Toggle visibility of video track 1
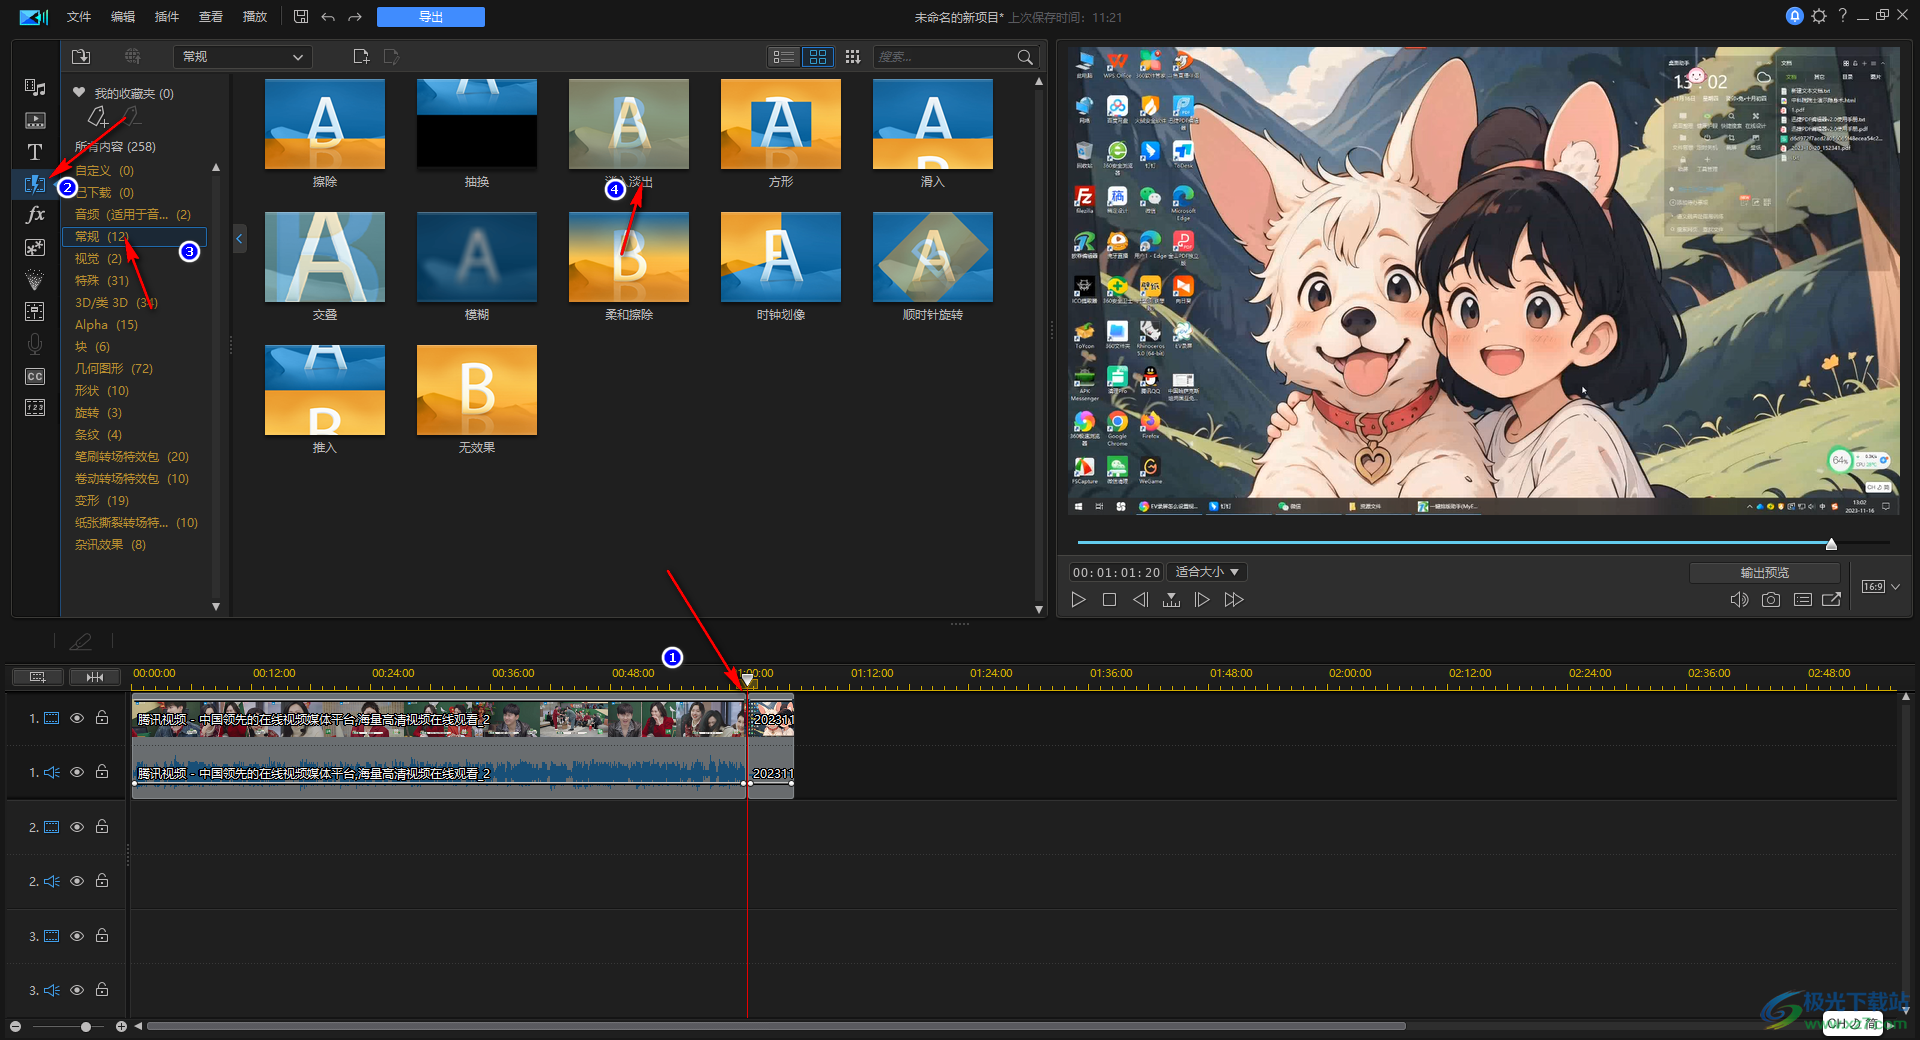 pyautogui.click(x=77, y=718)
